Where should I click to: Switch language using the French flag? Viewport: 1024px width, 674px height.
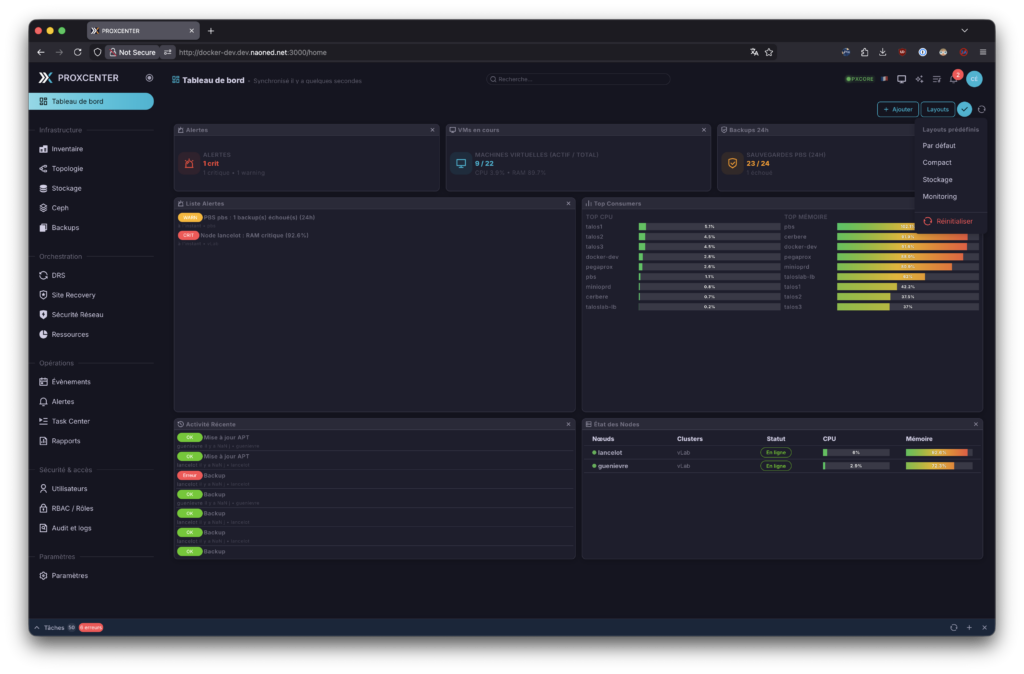click(883, 79)
